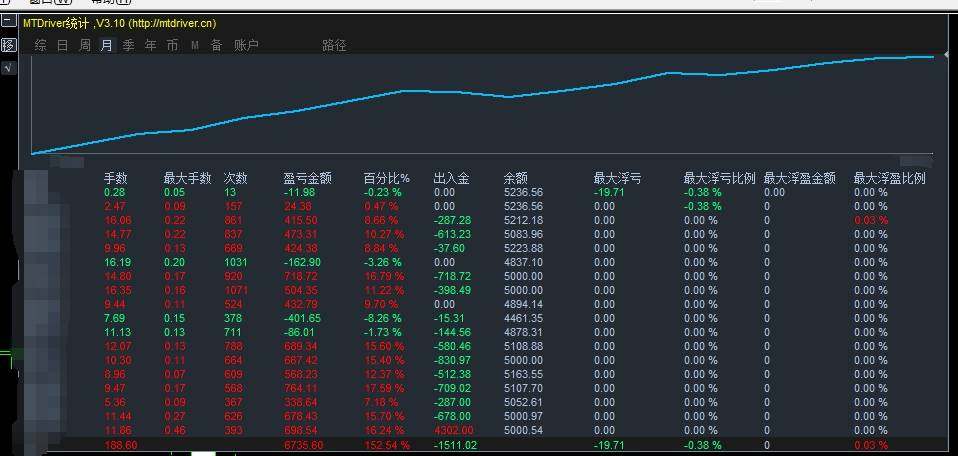Select the lots cell 16.06

(117, 220)
